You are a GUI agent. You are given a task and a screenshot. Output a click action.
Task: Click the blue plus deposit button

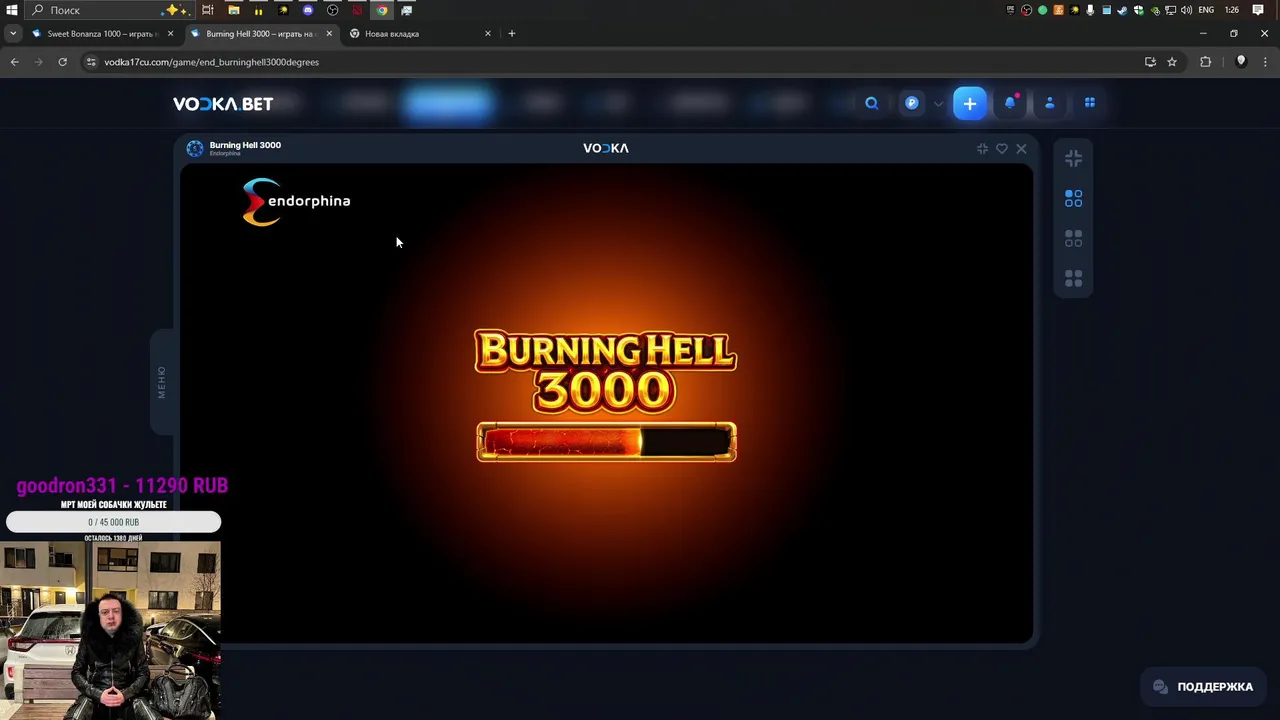coord(970,103)
